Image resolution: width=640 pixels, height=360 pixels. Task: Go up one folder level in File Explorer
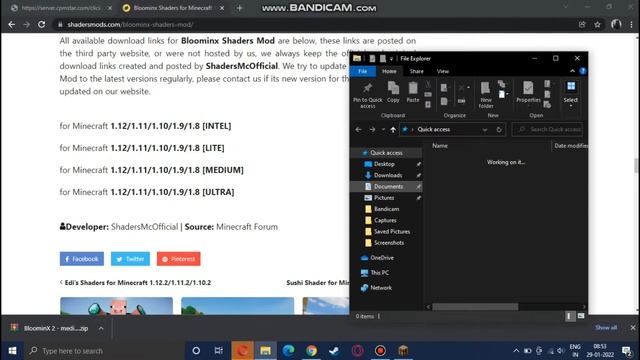(393, 129)
